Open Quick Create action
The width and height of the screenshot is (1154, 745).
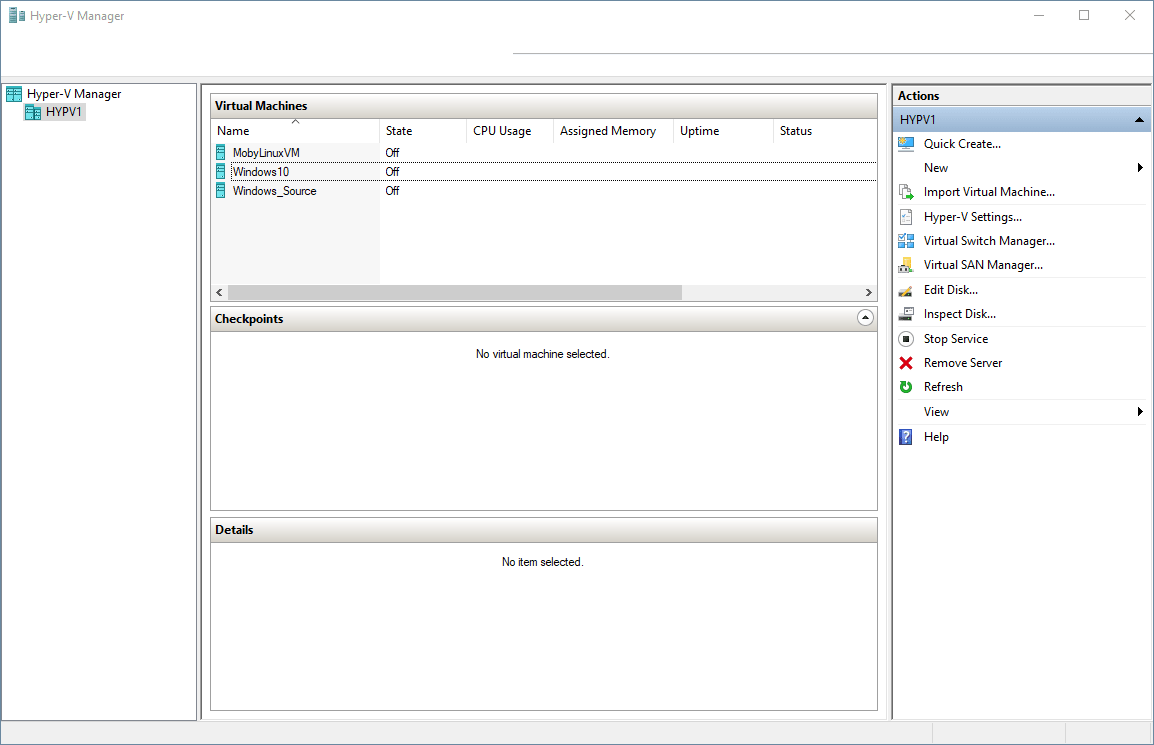coord(962,144)
